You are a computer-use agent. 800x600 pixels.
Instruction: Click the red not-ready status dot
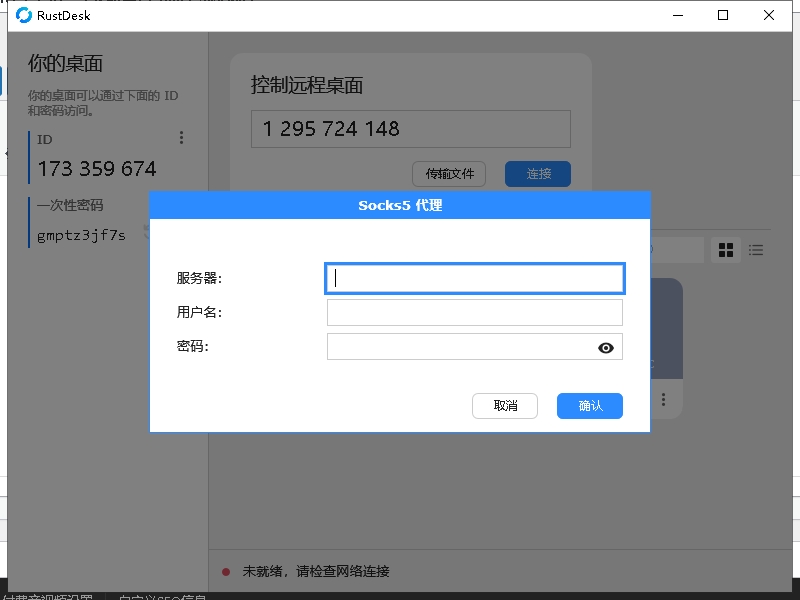226,572
